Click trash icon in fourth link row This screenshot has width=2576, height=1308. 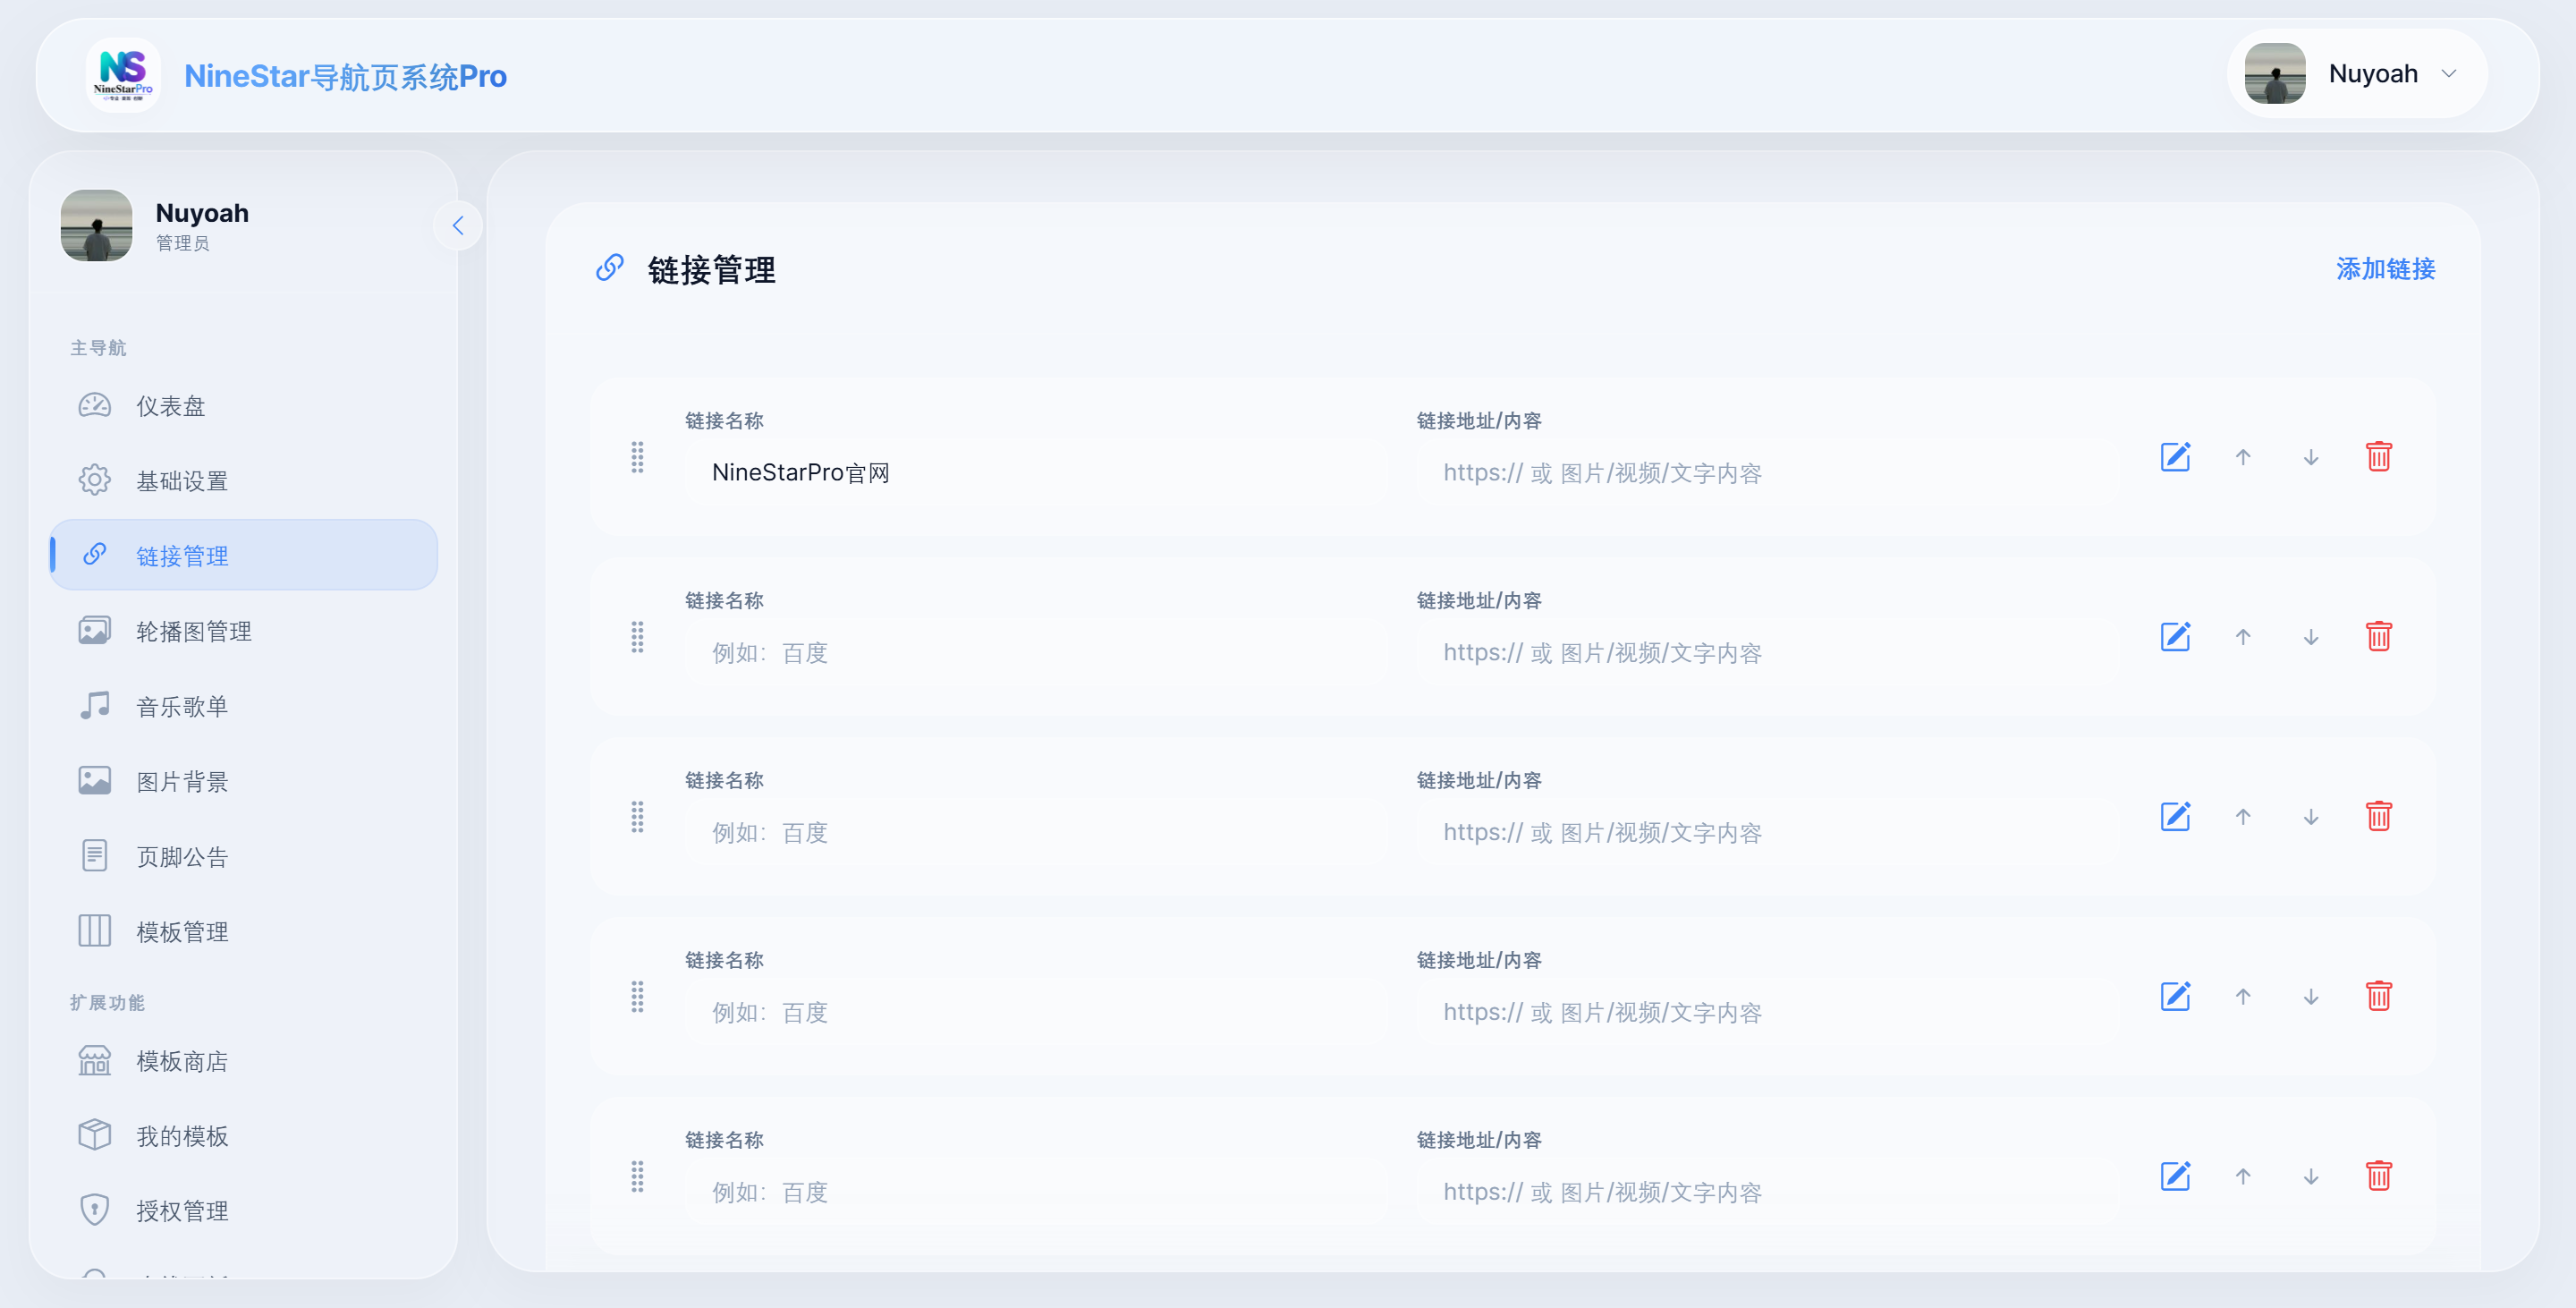point(2379,996)
